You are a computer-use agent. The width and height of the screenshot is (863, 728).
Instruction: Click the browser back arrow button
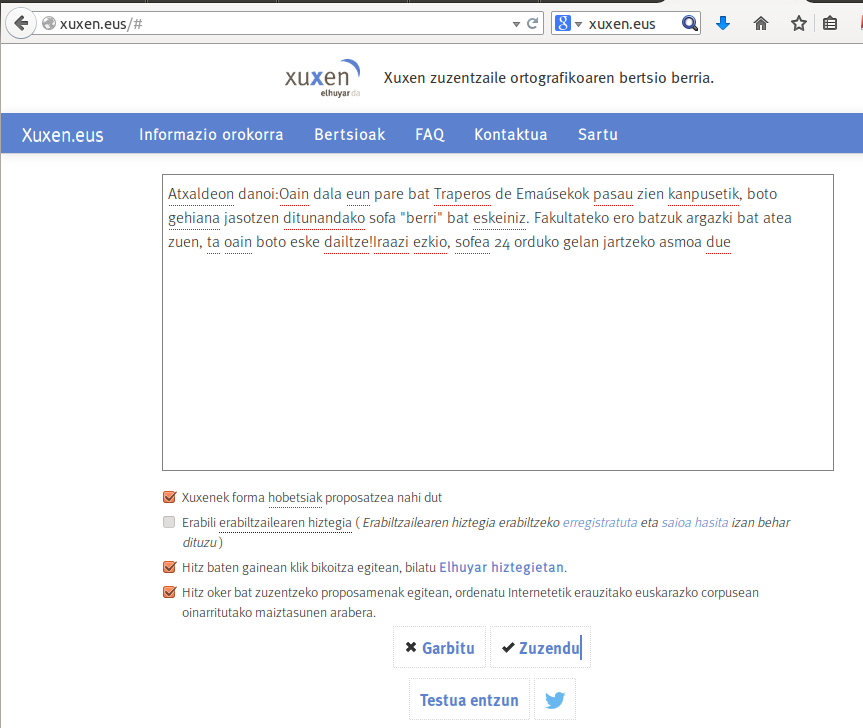click(x=21, y=24)
